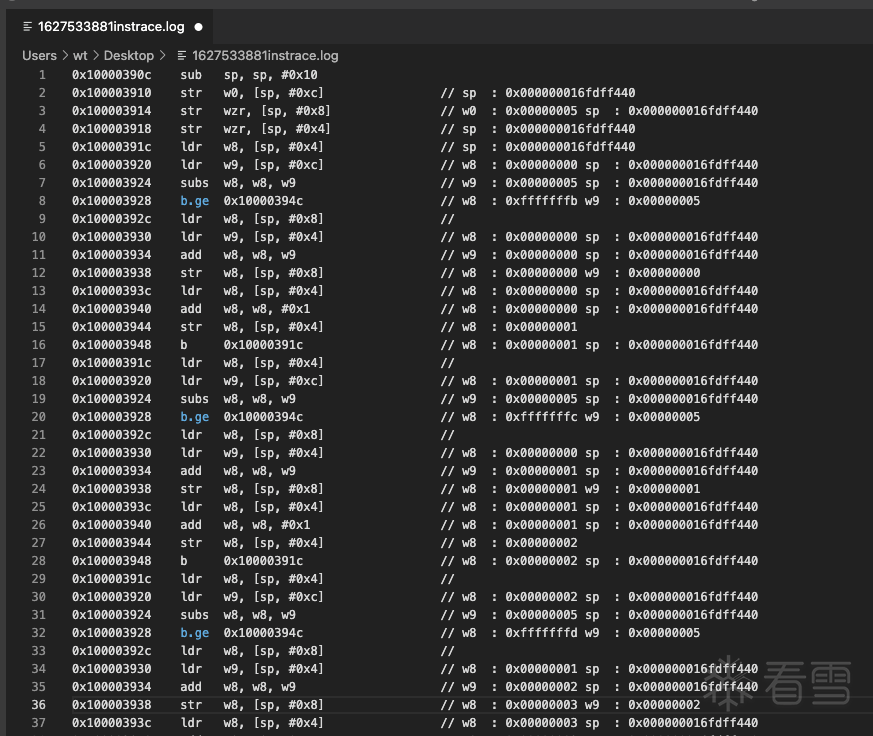Click value 0xfffffffc on line 20

[x=541, y=416]
